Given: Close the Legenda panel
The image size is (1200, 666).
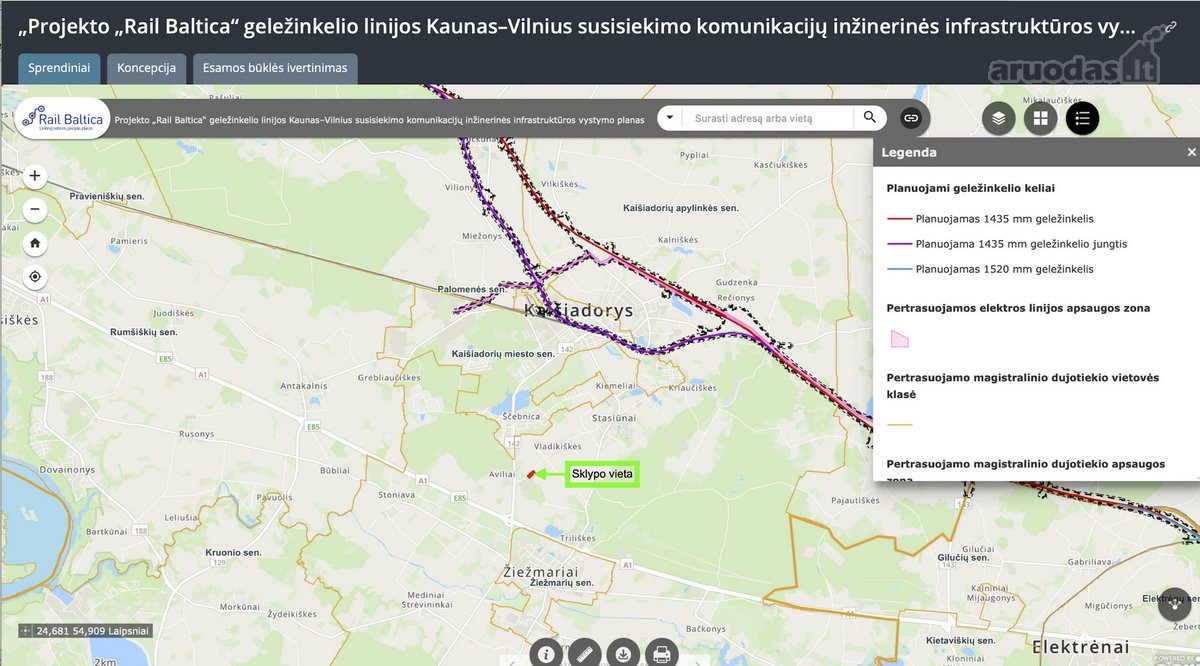Looking at the screenshot, I should click(x=1191, y=152).
